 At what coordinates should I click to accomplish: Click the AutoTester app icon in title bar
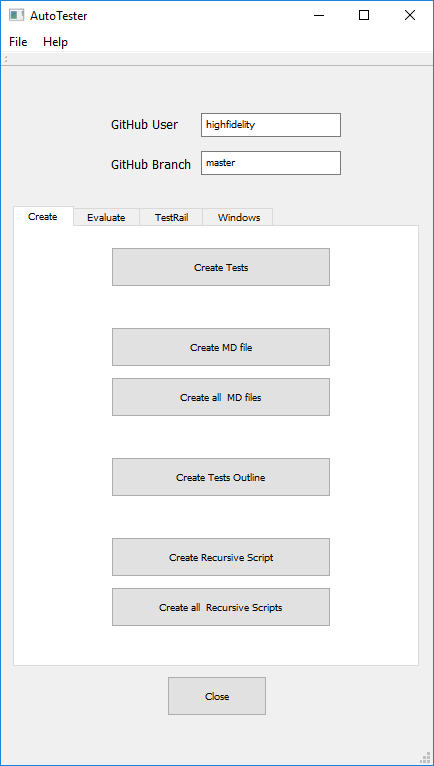(16, 15)
